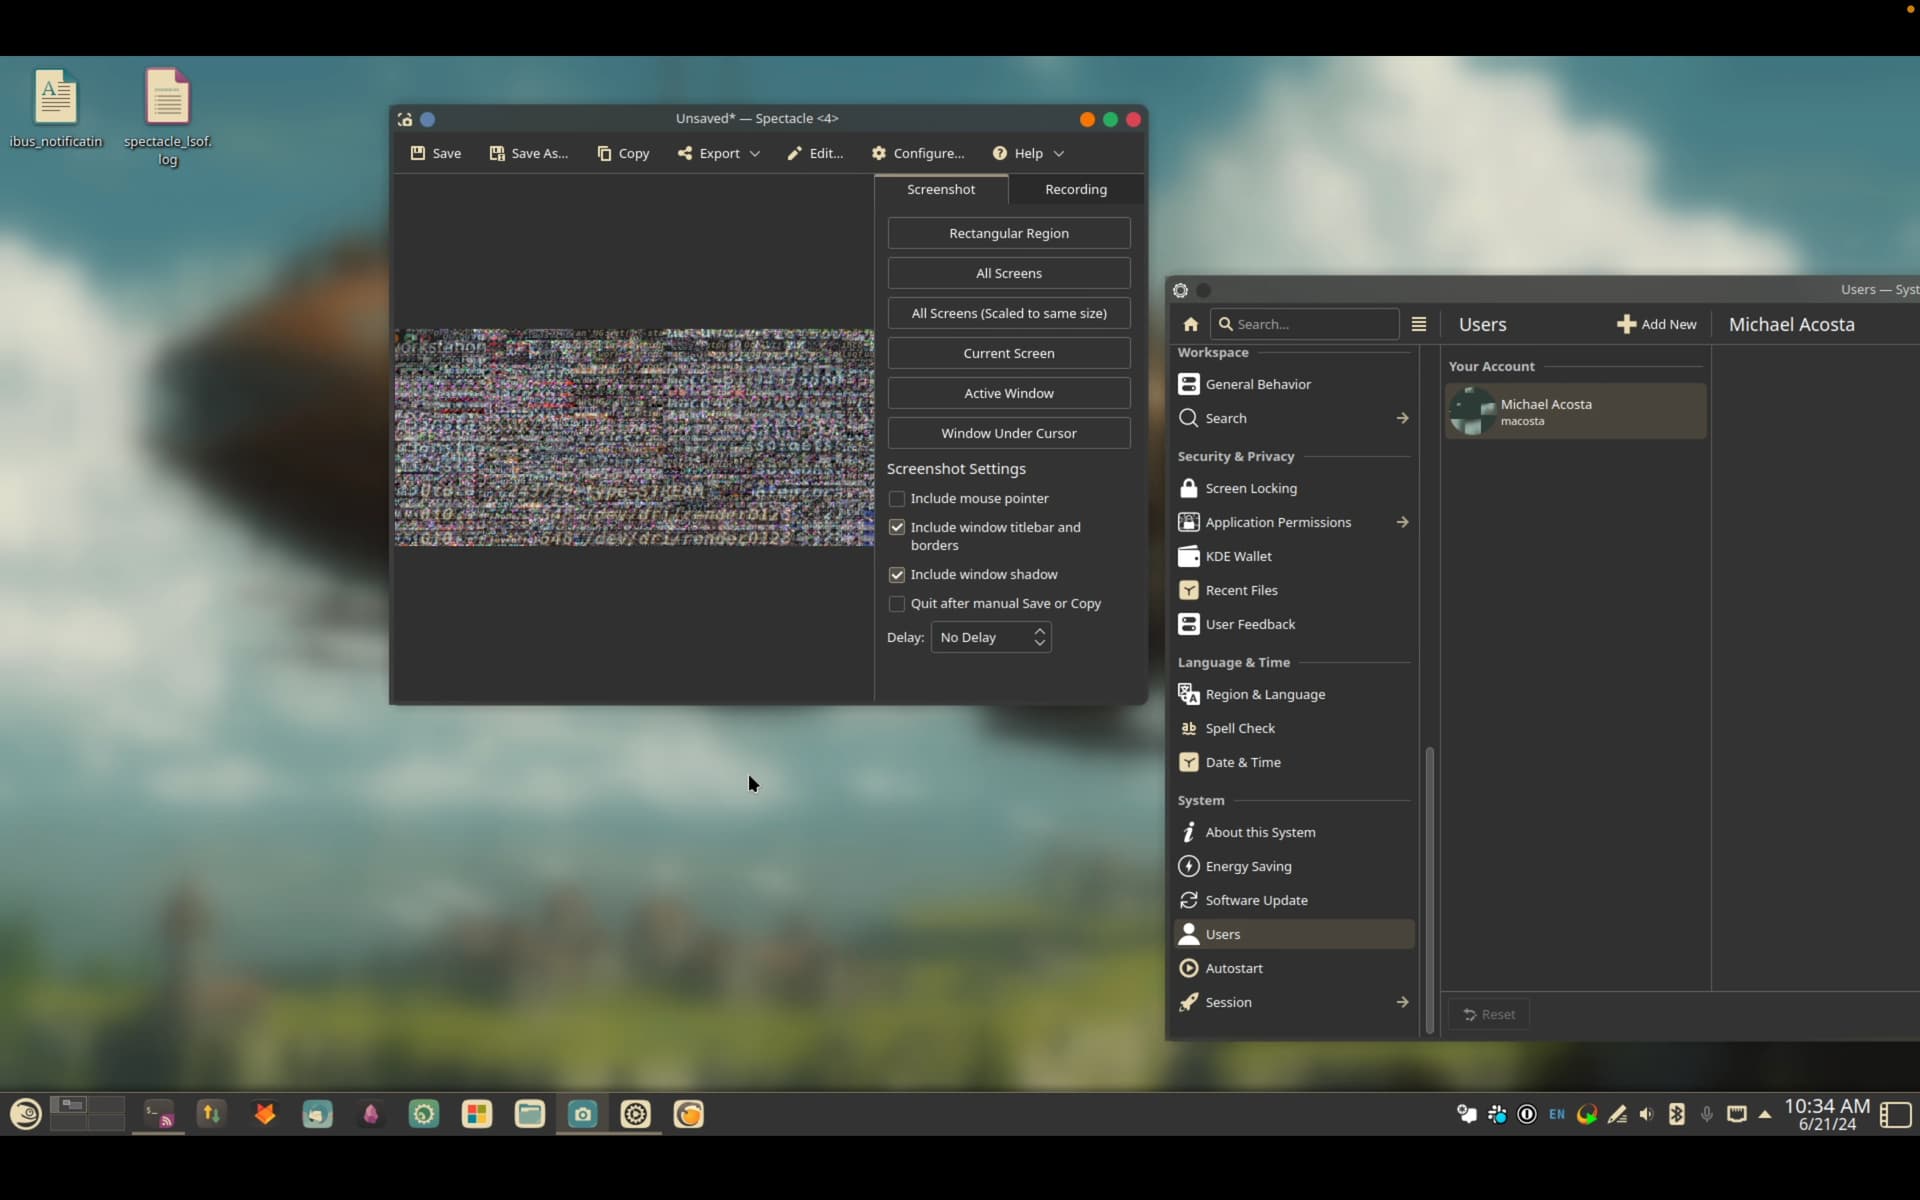The image size is (1920, 1200).
Task: Select Energy Saving in settings sidebar
Action: coord(1248,866)
